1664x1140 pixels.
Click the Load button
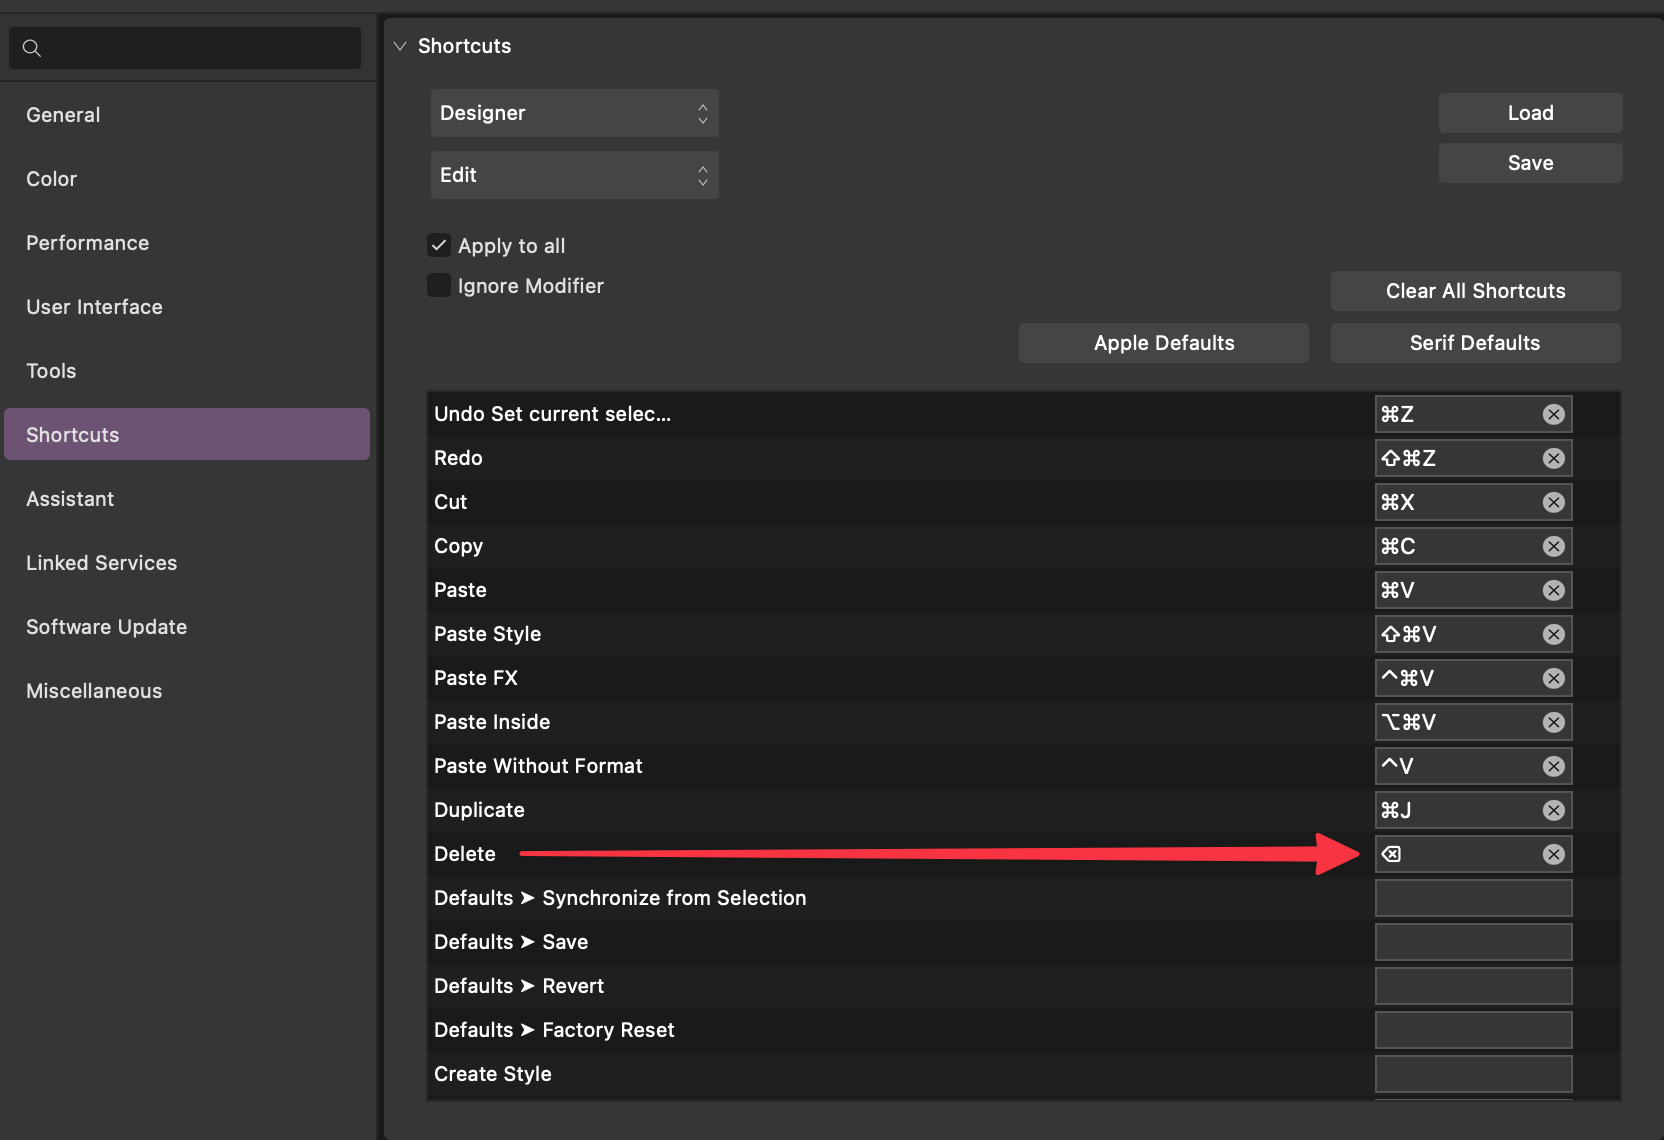pos(1530,113)
